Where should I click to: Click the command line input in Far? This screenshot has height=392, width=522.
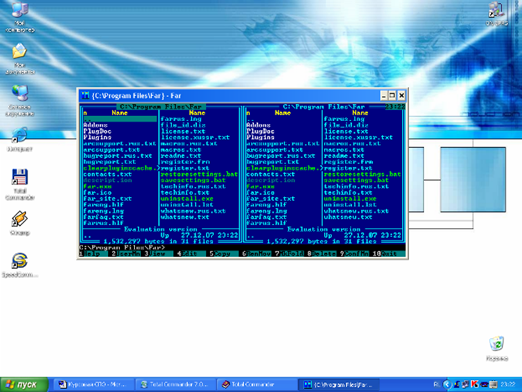coord(242,247)
